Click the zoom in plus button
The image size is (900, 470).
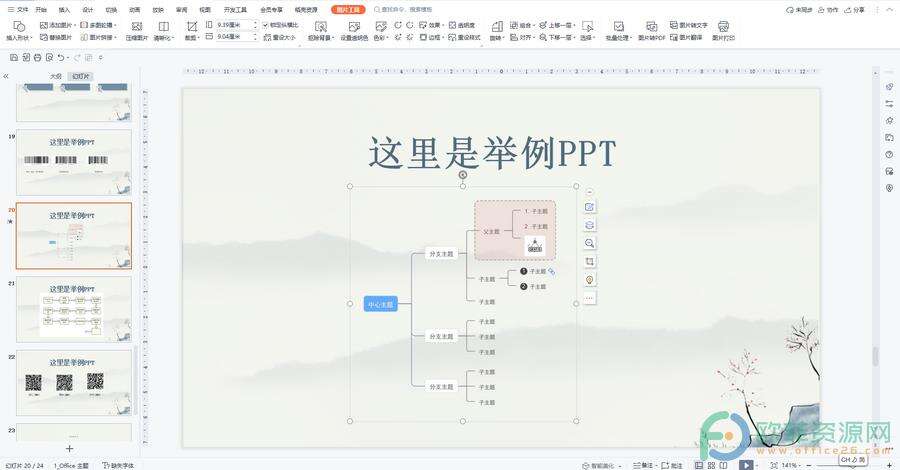pos(889,465)
